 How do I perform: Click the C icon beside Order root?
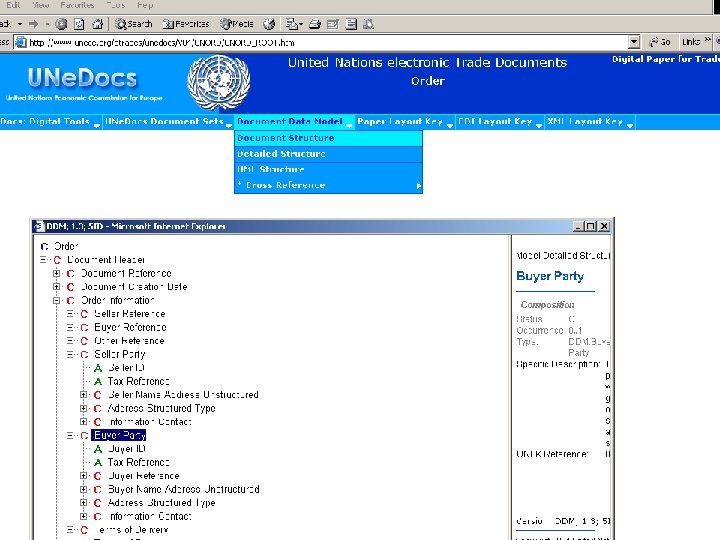pos(45,247)
